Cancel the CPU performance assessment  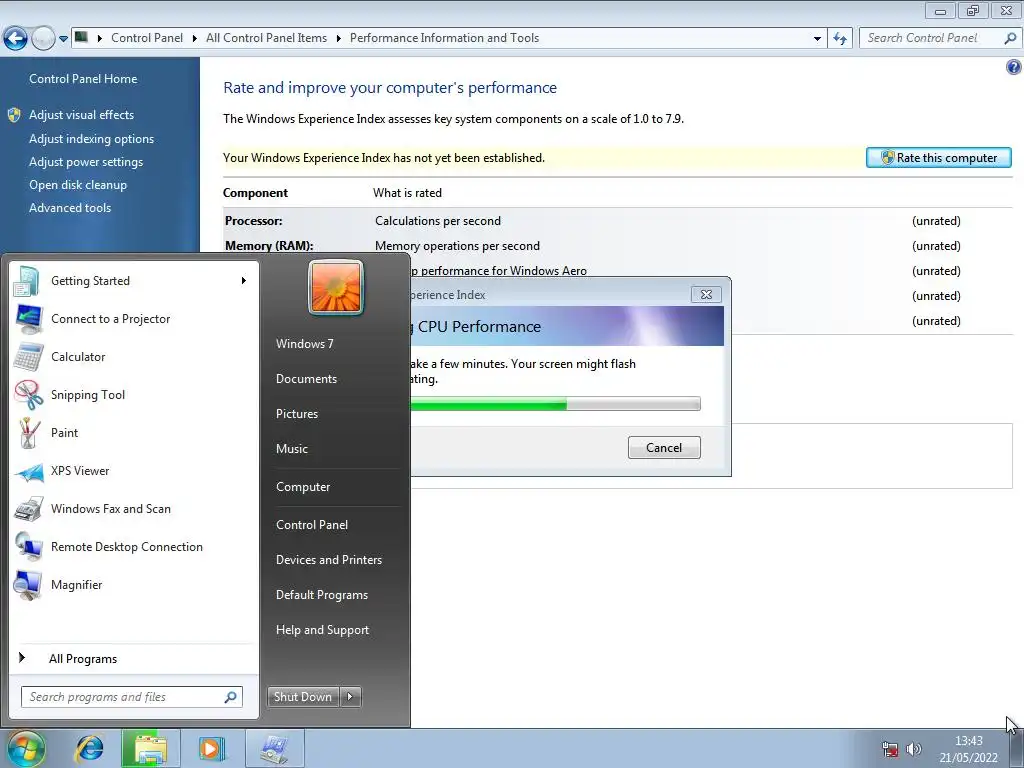point(664,448)
